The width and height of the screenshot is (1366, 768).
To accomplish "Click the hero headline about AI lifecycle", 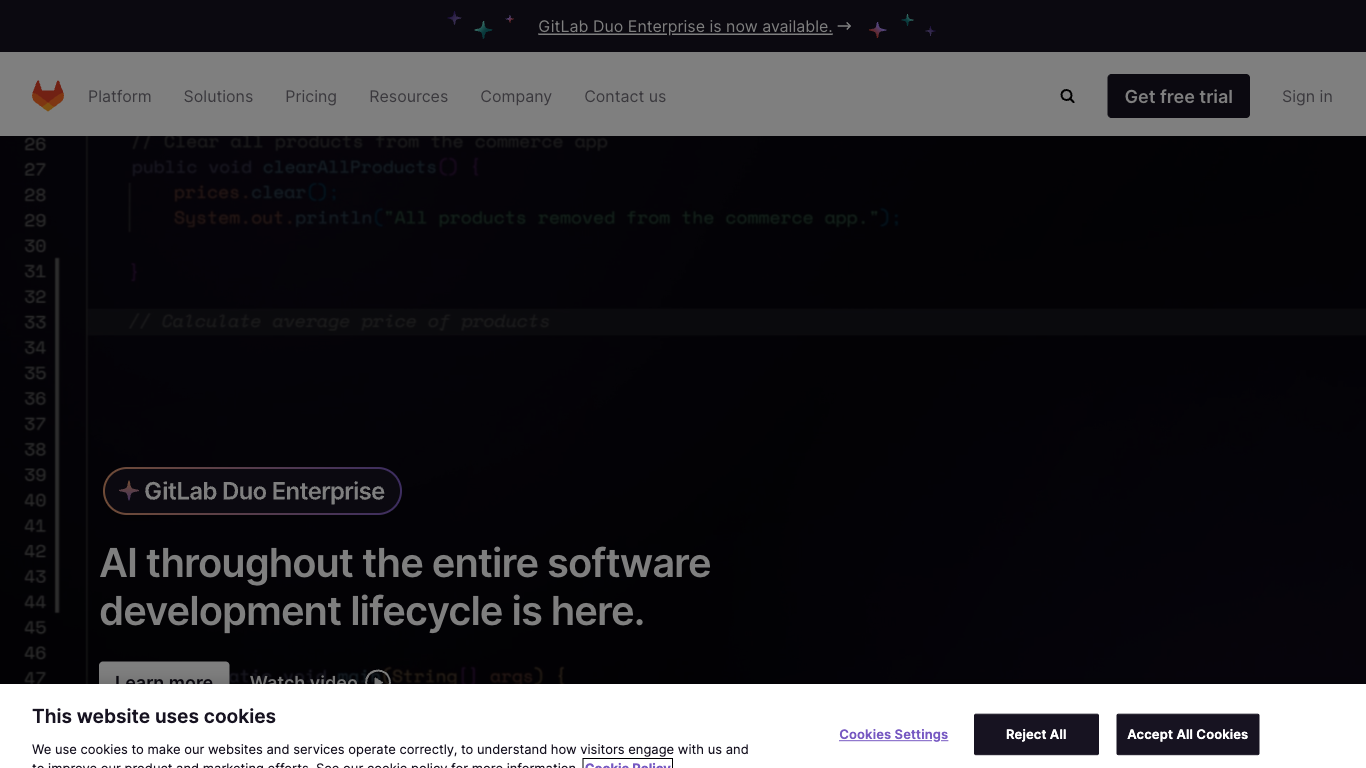I will [x=405, y=587].
